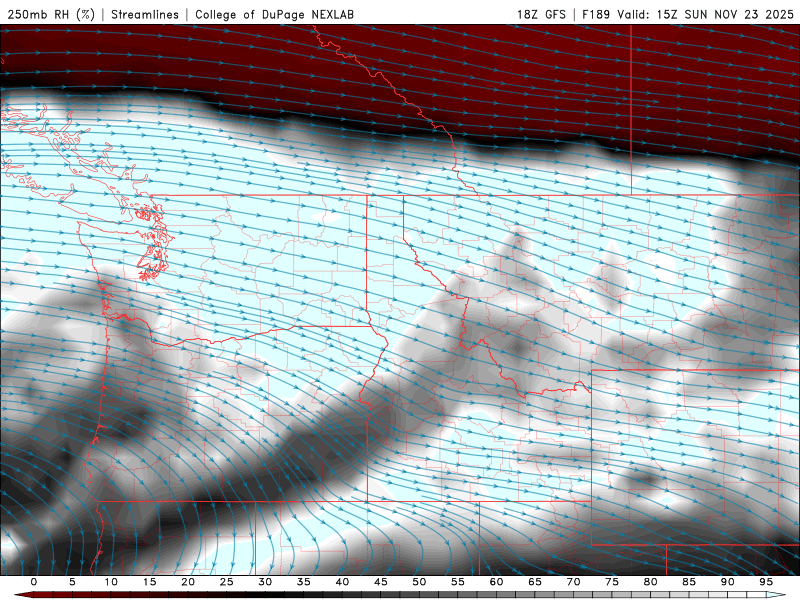Click the colorbar label "60"
The height and width of the screenshot is (600, 800).
pos(496,582)
